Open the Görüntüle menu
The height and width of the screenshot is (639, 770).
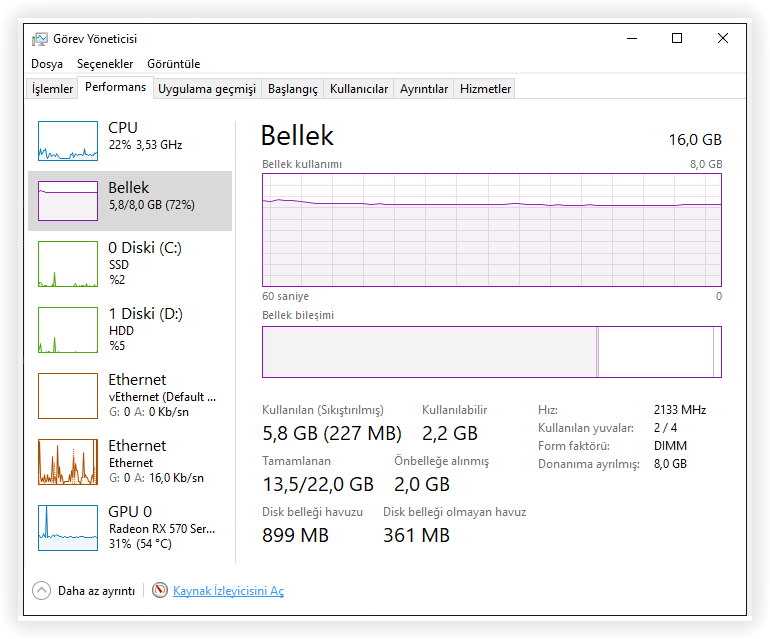coord(174,64)
